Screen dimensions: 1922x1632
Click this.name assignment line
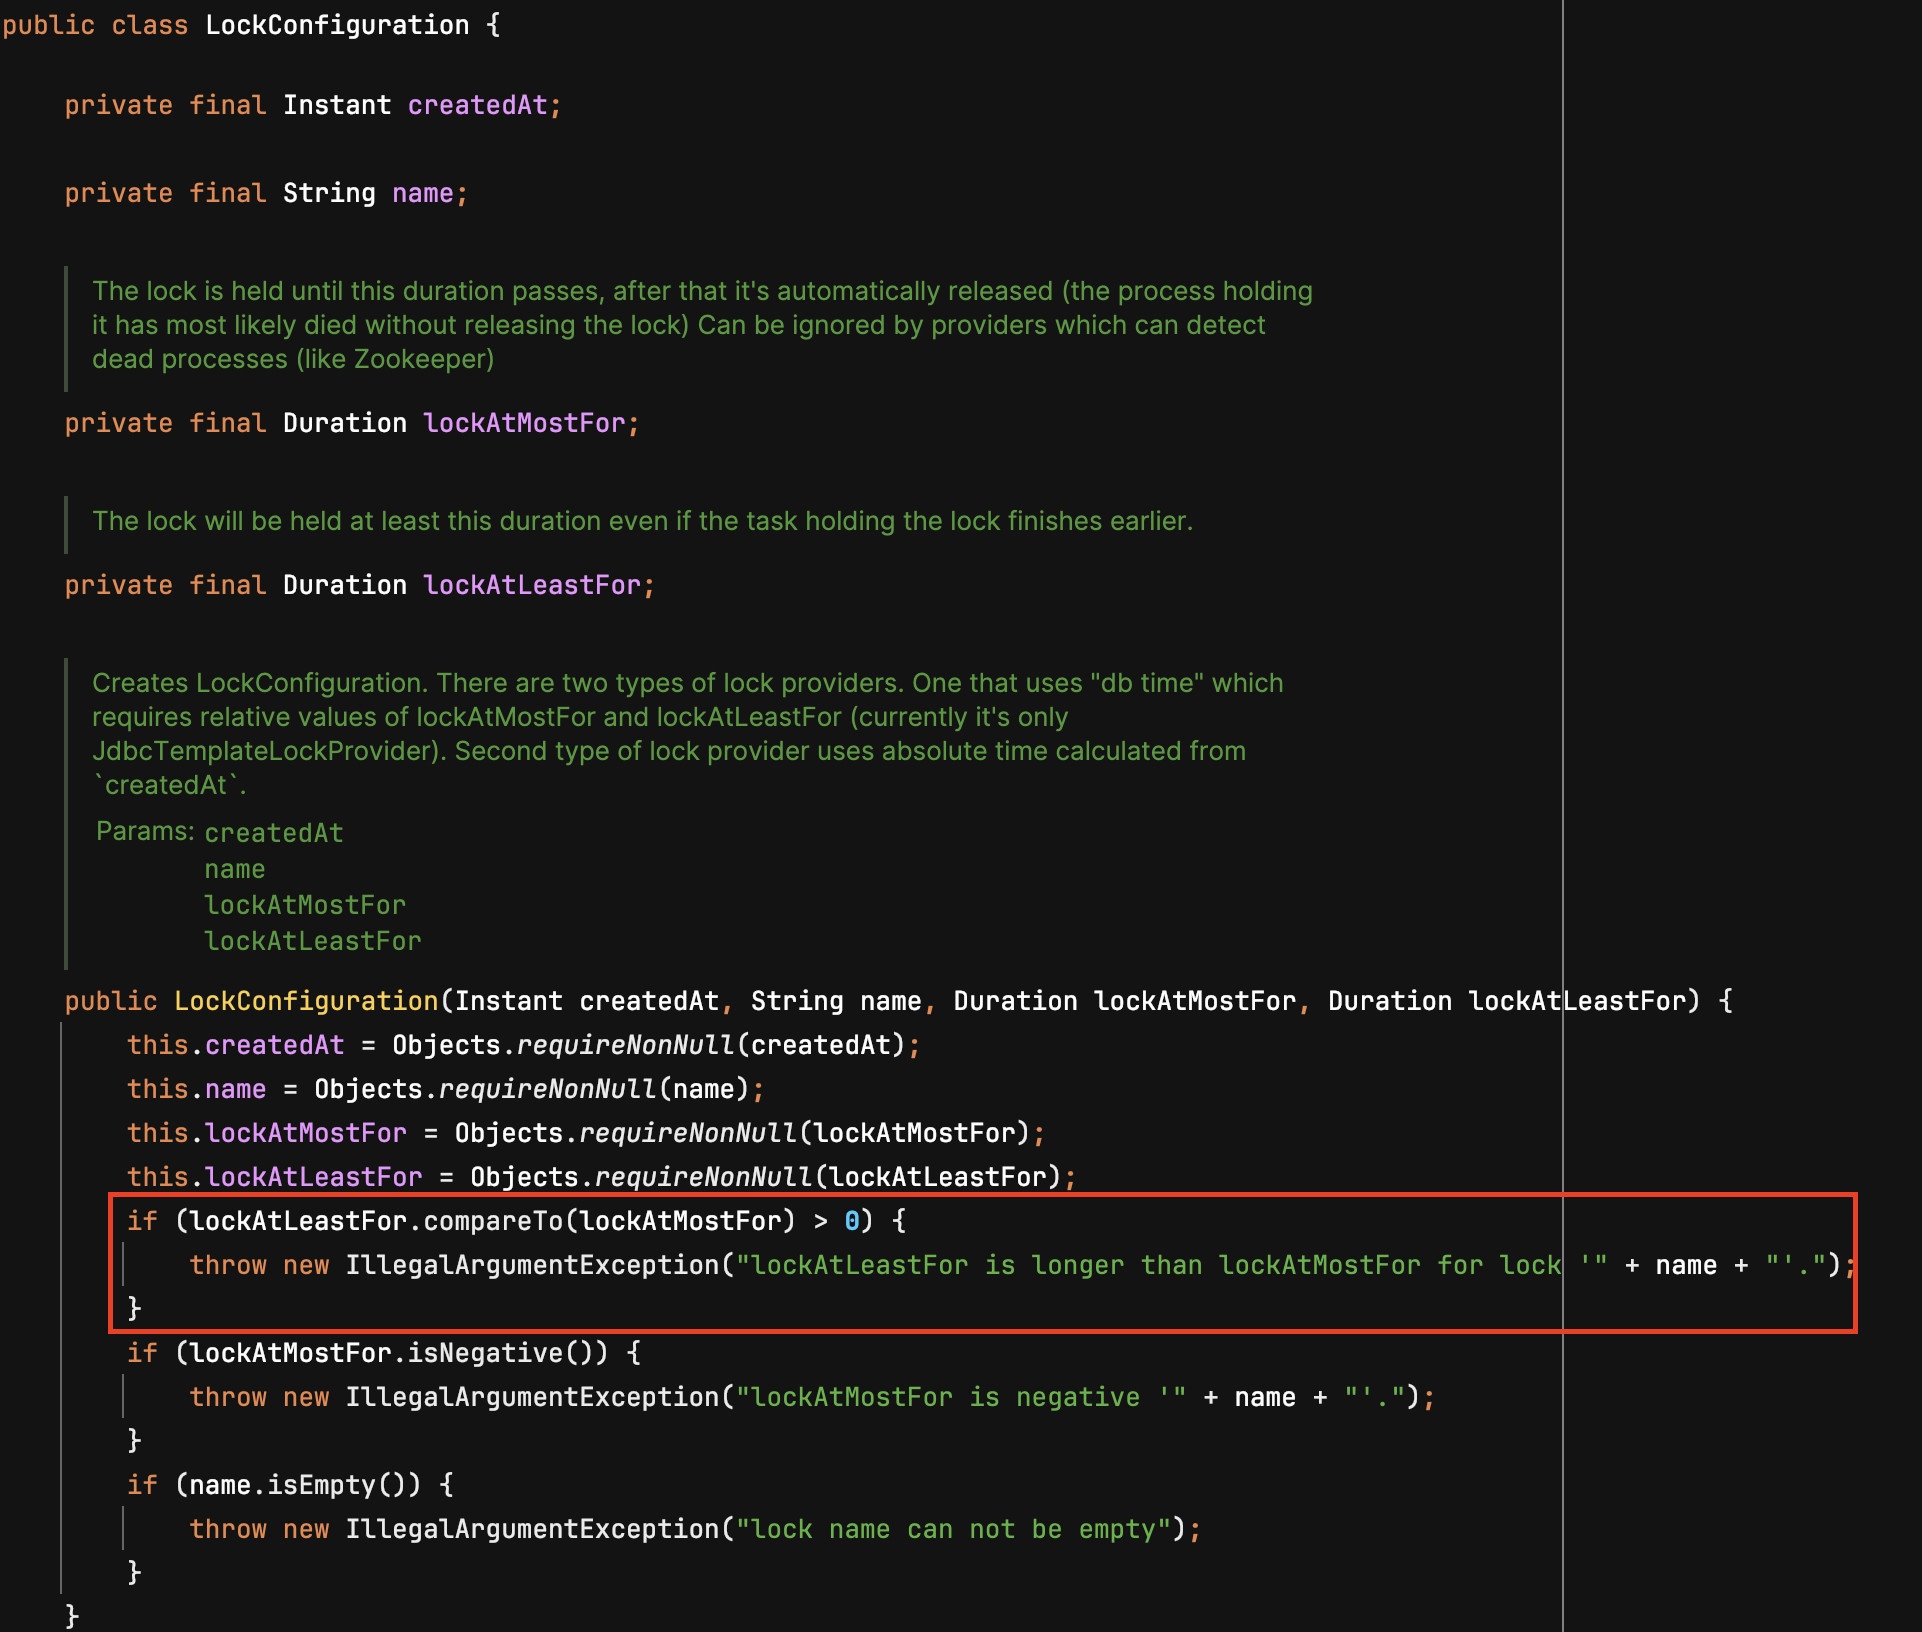click(x=235, y=1089)
